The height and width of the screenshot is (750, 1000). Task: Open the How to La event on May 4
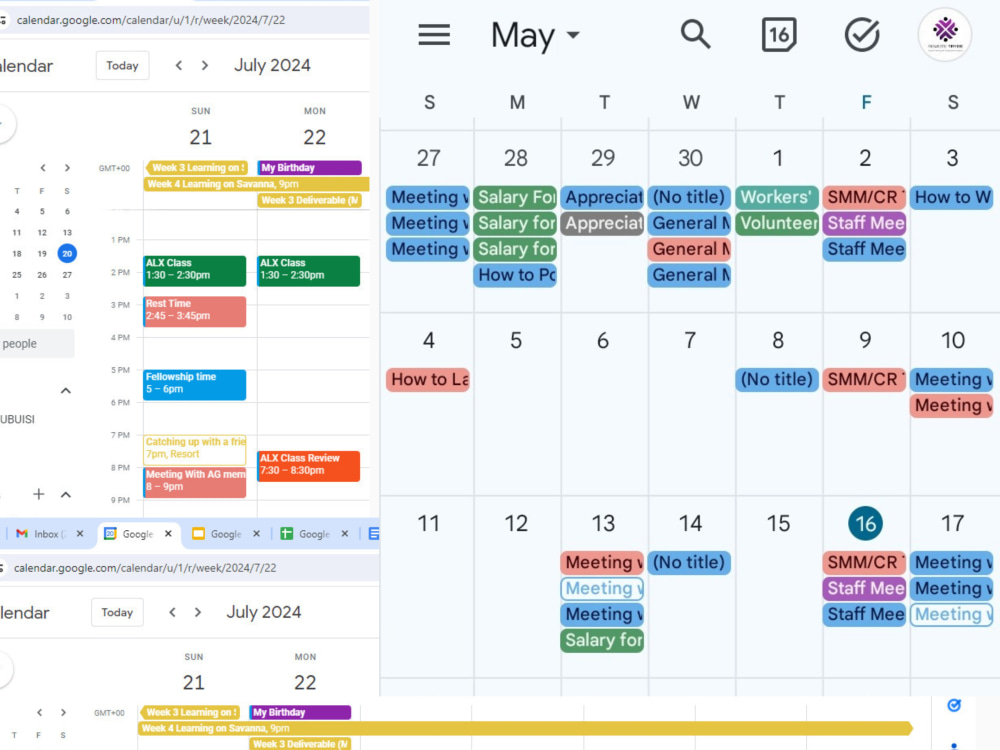click(428, 379)
